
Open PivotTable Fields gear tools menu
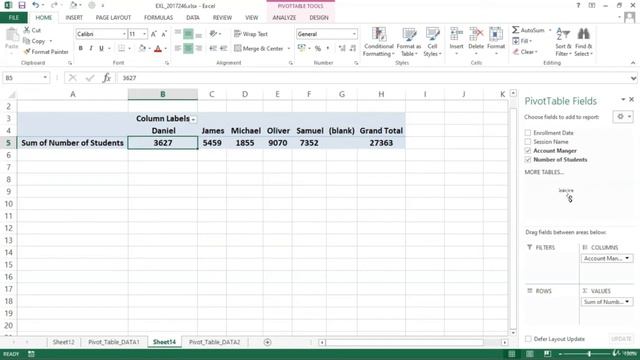click(x=623, y=117)
